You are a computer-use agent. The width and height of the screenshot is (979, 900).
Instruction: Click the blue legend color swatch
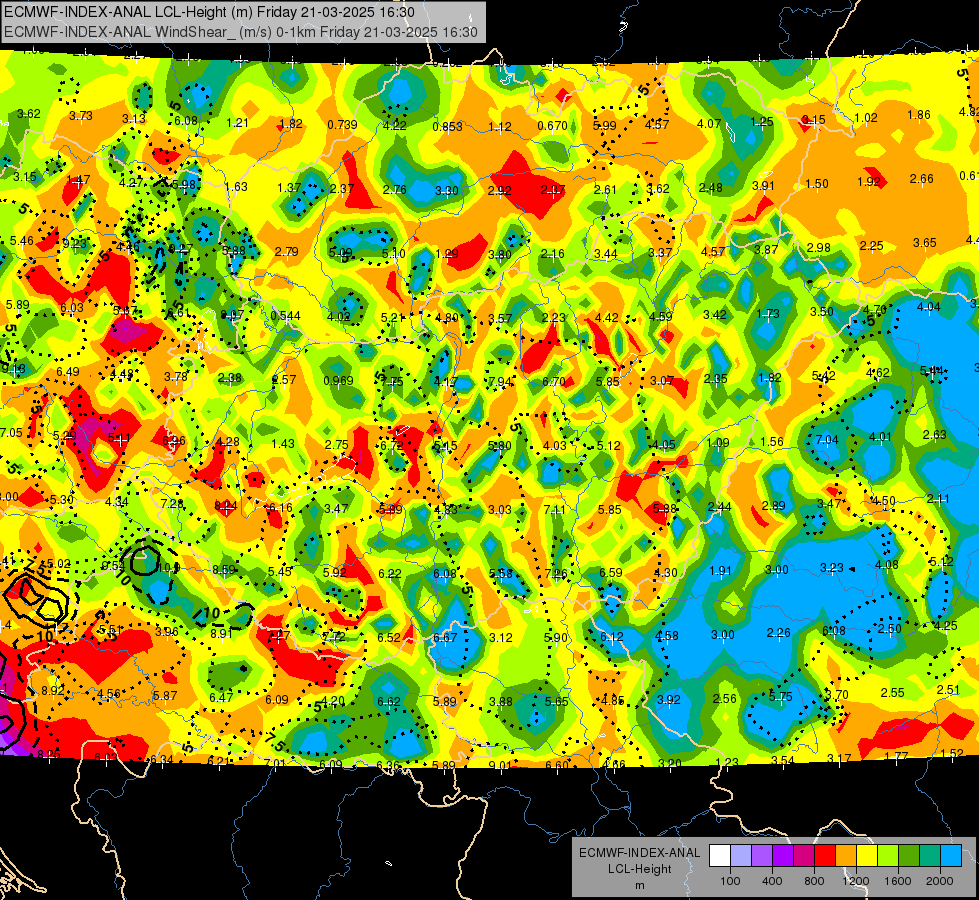click(x=950, y=856)
